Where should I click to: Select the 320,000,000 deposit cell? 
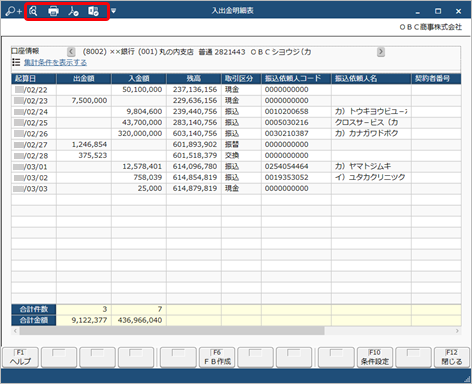click(x=139, y=134)
